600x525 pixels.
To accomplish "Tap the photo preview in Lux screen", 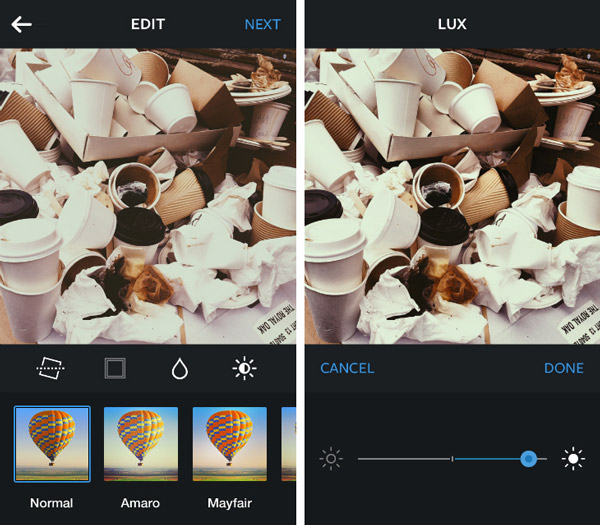I will point(453,196).
